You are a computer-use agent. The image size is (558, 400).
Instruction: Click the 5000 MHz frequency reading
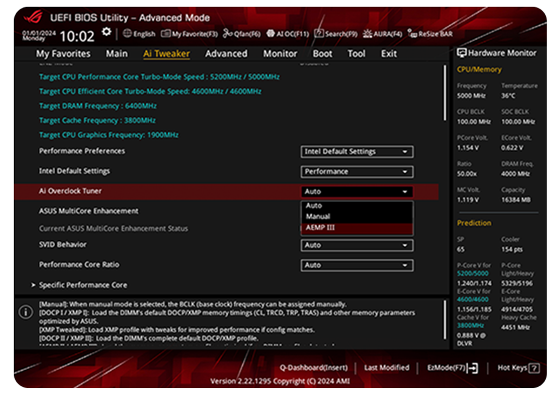point(471,96)
